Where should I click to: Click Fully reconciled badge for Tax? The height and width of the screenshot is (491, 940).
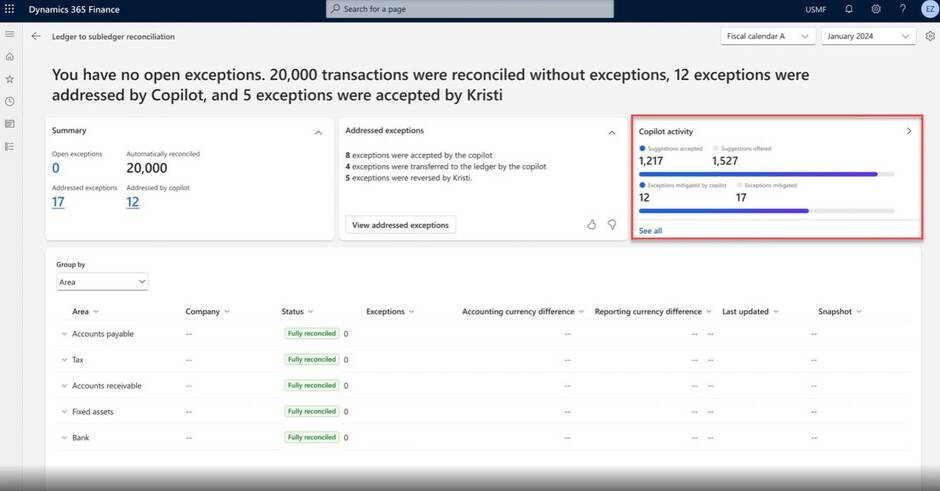312,359
